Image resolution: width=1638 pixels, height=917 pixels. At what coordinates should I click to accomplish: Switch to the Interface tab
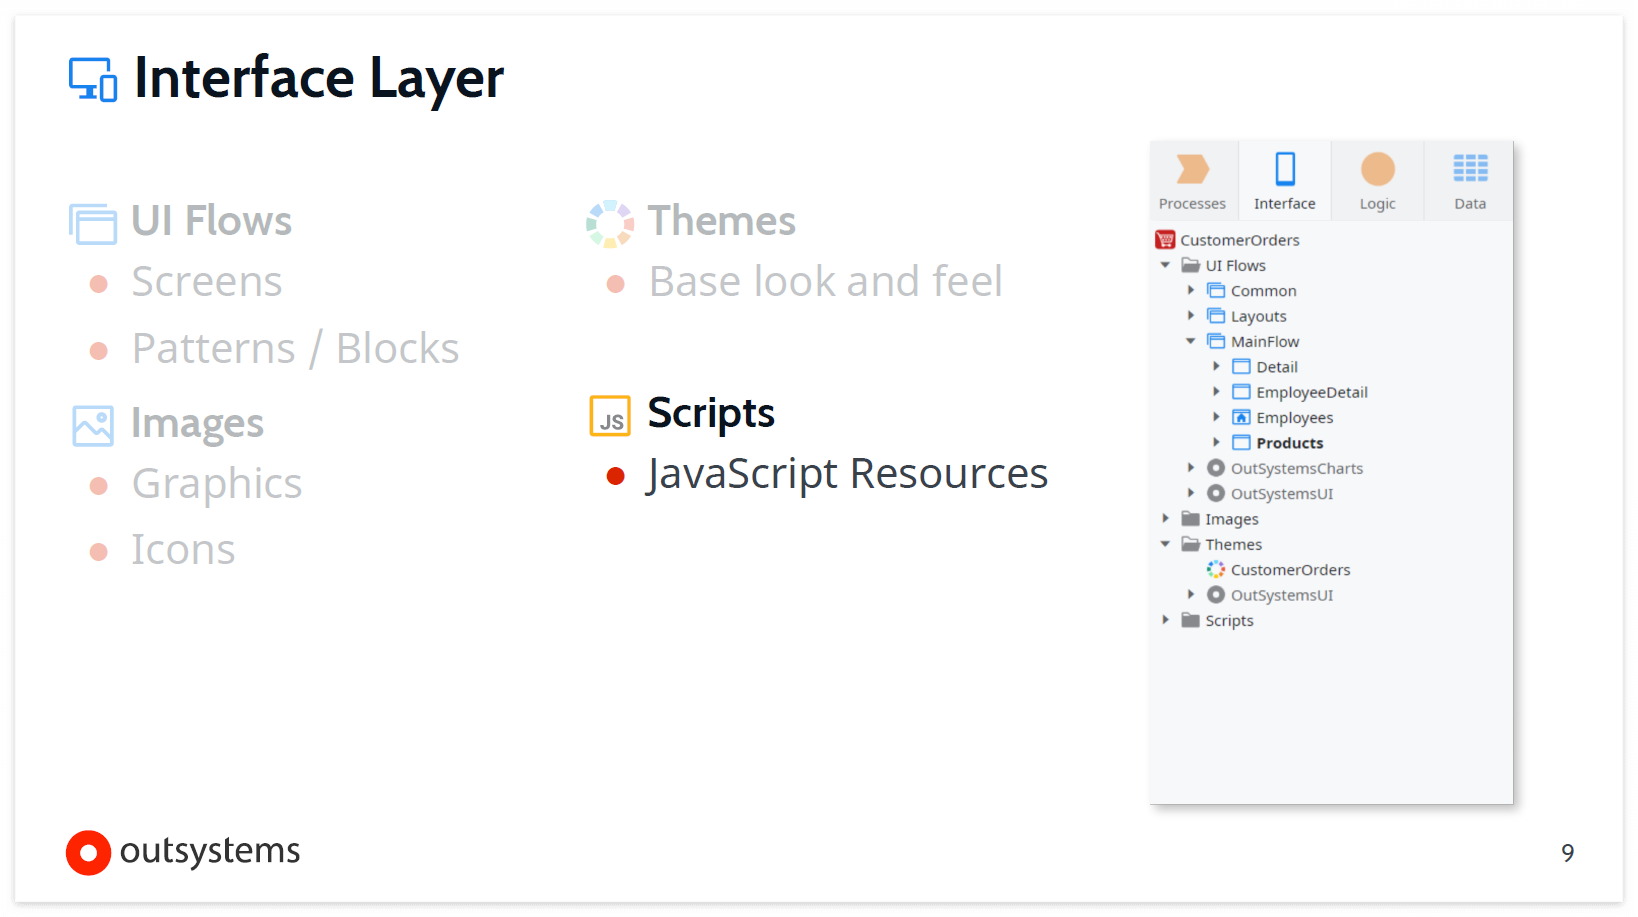pyautogui.click(x=1285, y=180)
